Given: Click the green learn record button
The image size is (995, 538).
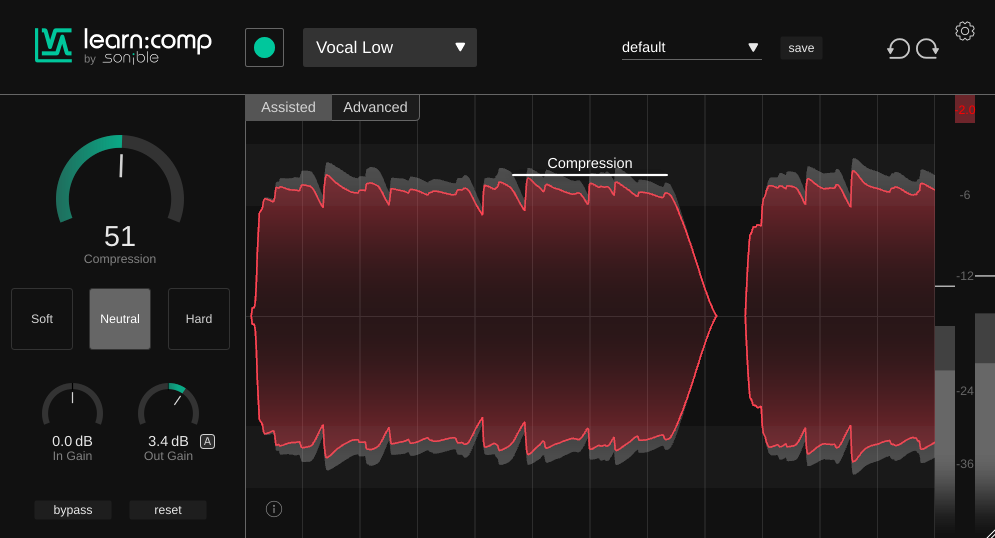Looking at the screenshot, I should click(x=265, y=48).
